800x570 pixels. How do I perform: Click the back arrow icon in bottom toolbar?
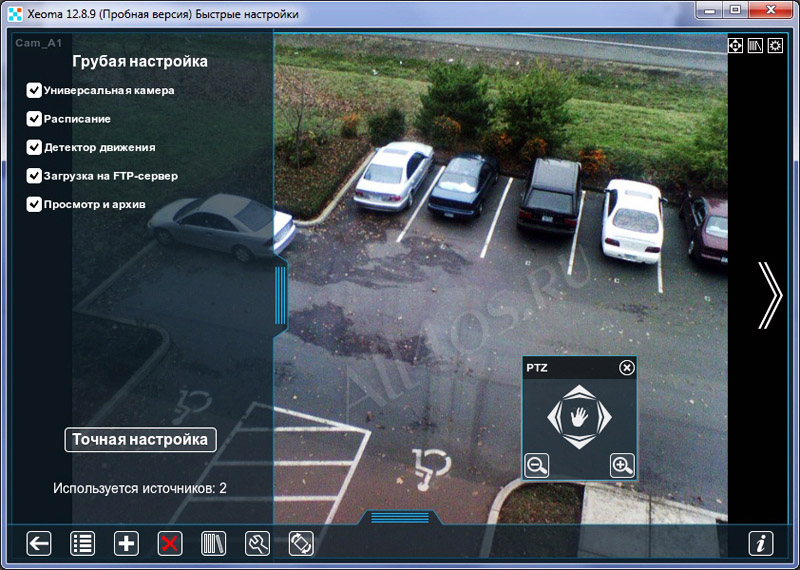(39, 543)
